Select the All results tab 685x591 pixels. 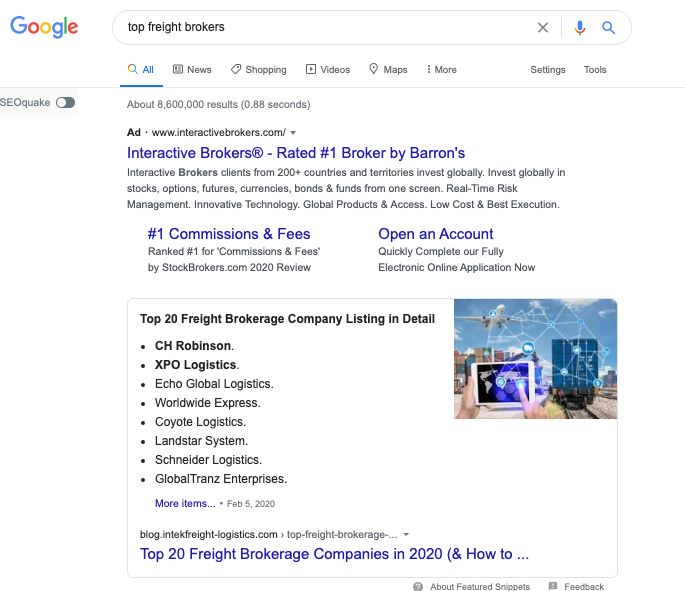click(141, 69)
